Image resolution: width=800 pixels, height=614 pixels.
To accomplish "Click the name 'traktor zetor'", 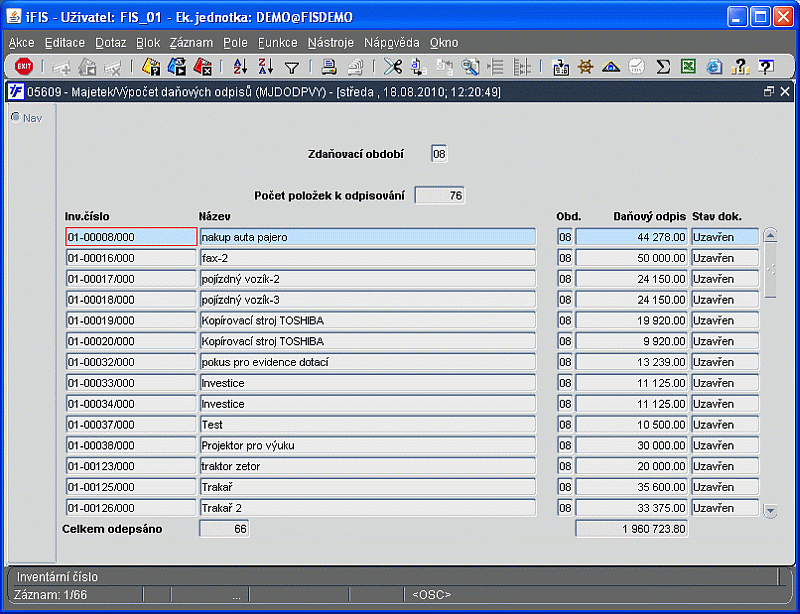I will click(x=367, y=466).
